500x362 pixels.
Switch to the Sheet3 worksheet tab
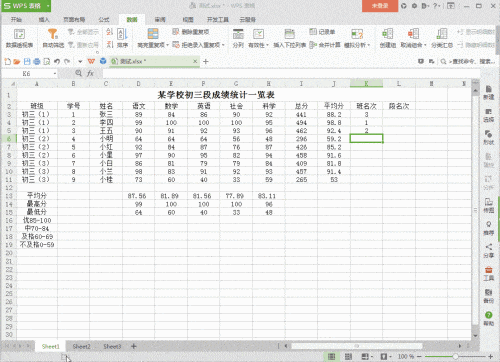point(112,347)
